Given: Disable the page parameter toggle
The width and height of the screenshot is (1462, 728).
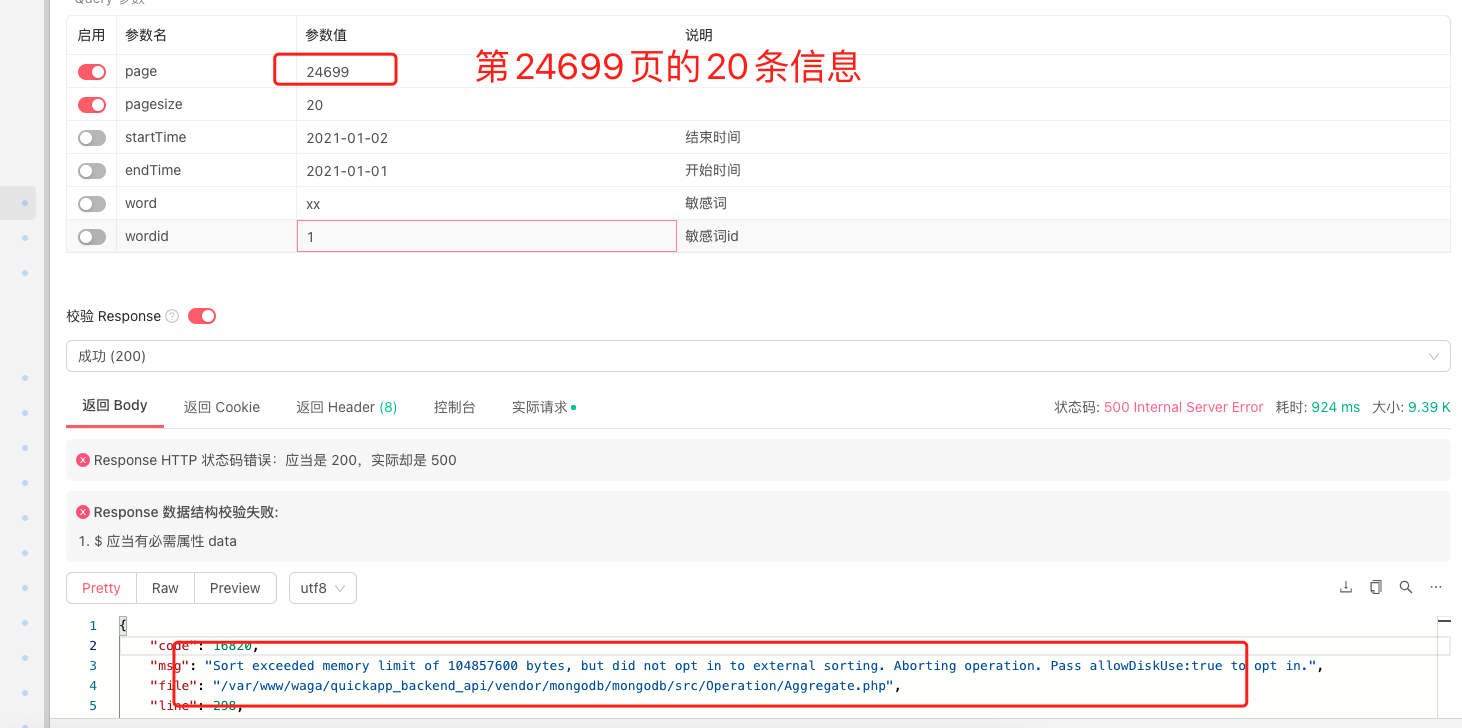Looking at the screenshot, I should [x=91, y=71].
